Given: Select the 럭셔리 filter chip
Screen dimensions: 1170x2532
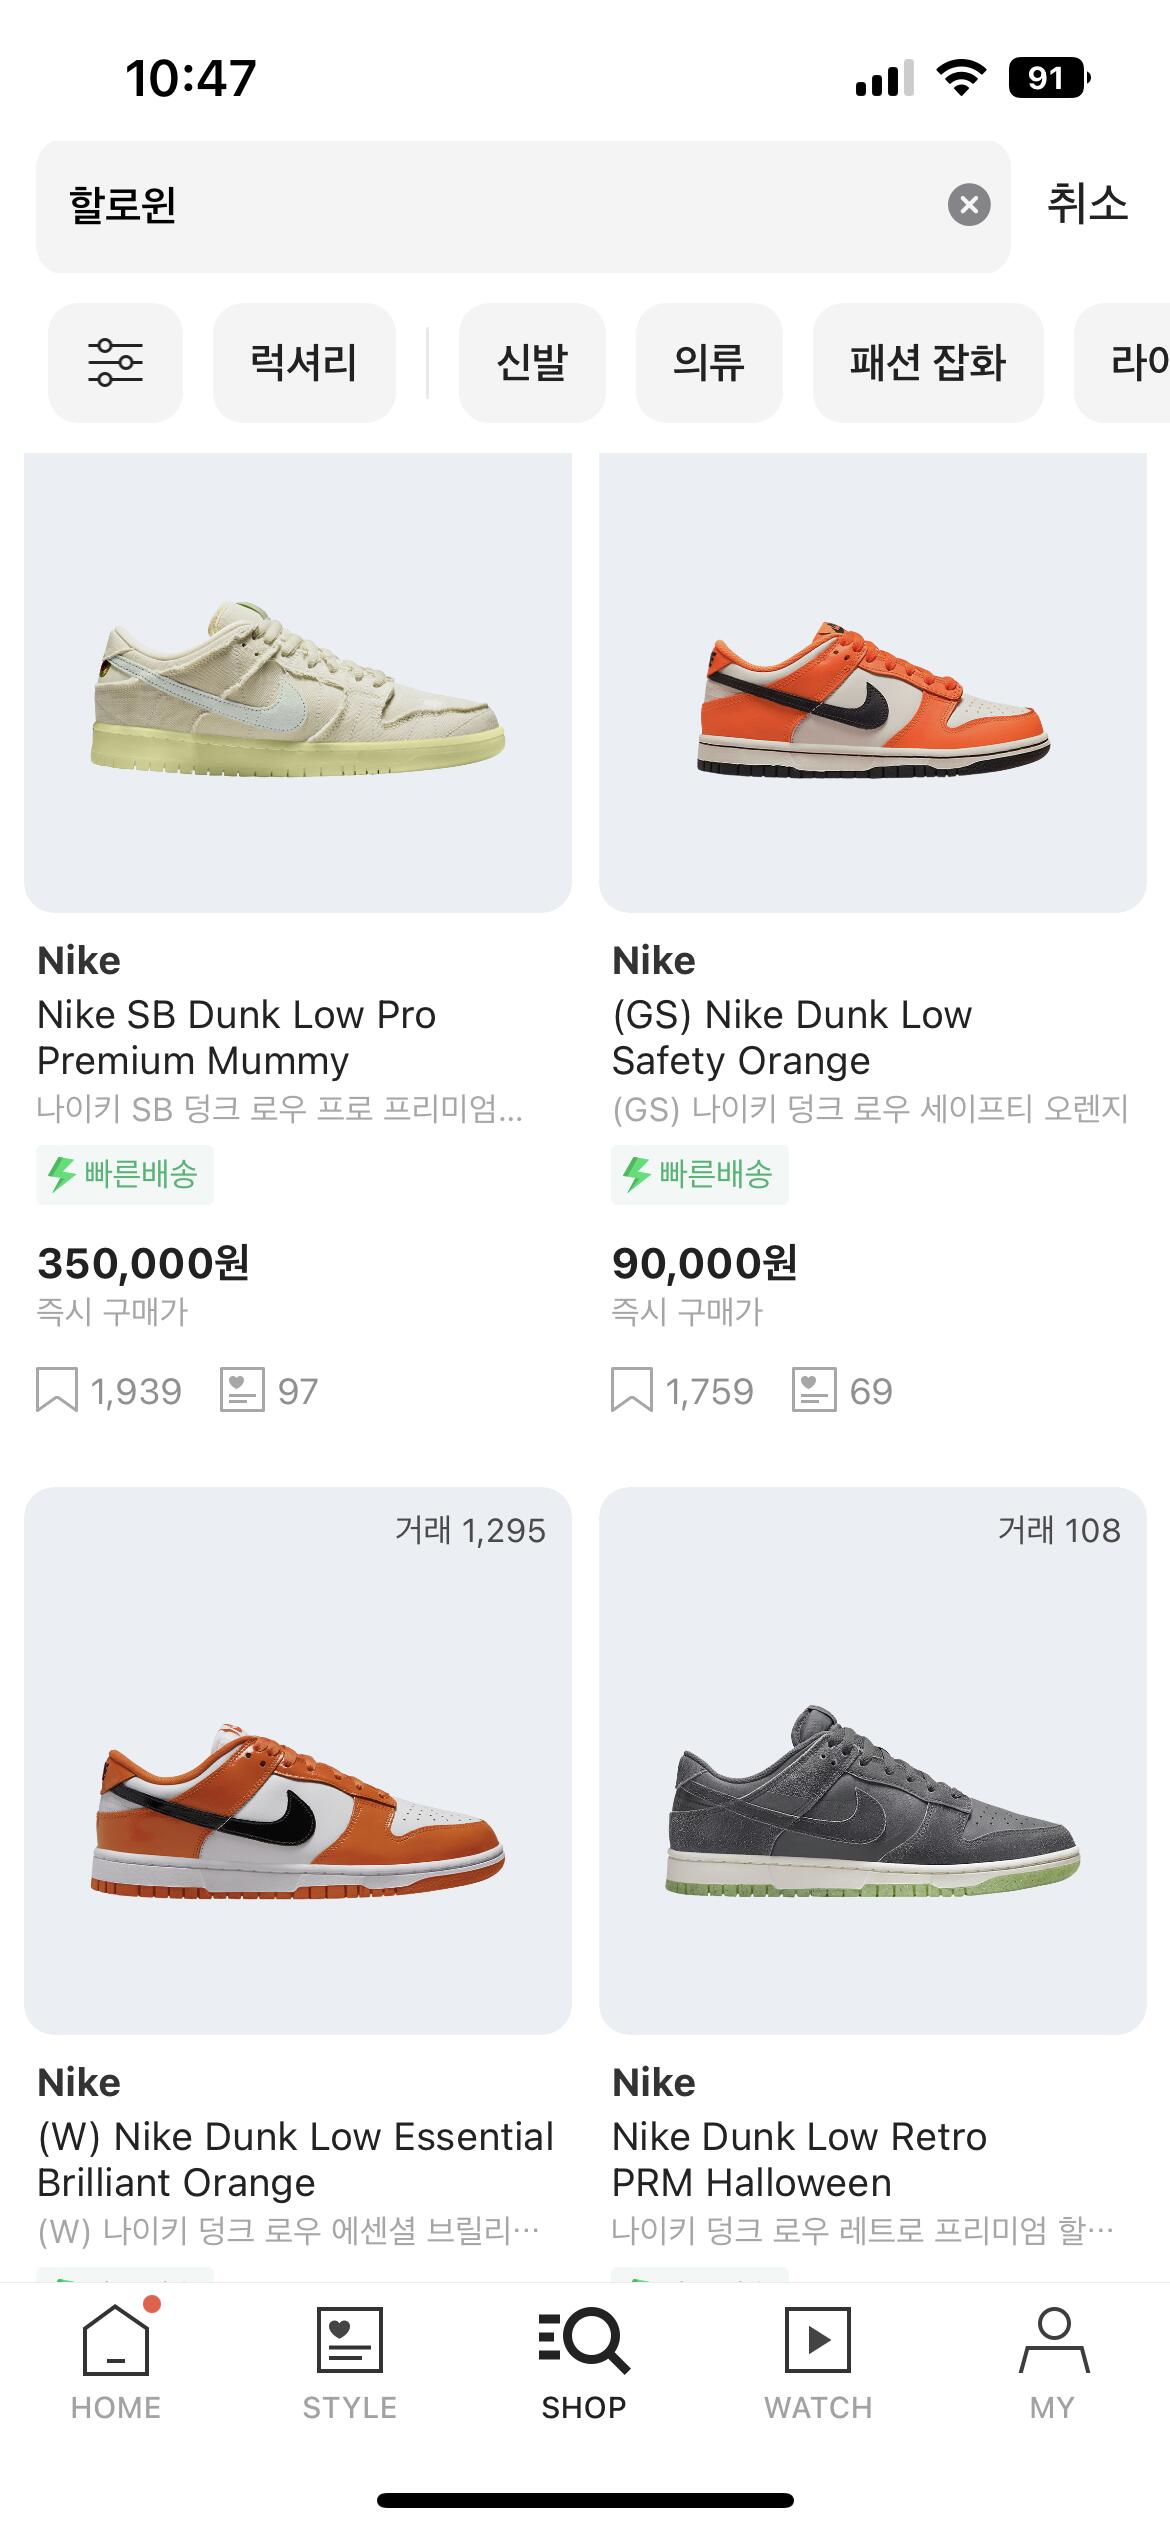Looking at the screenshot, I should [x=304, y=362].
